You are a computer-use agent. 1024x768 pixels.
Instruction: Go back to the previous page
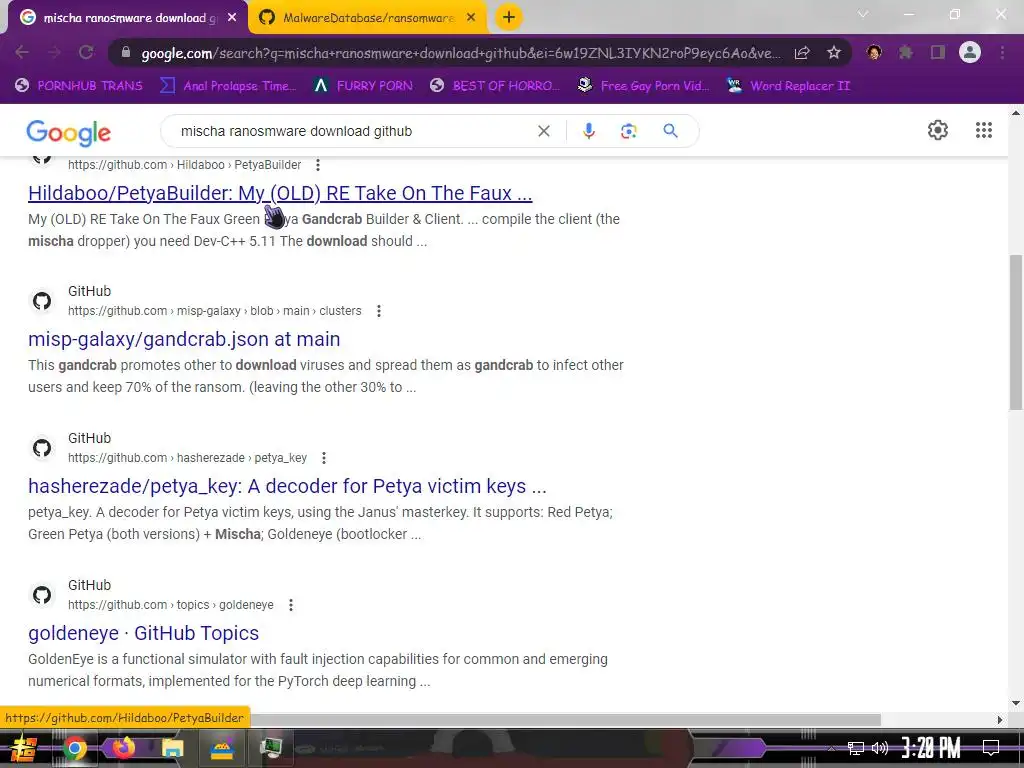[x=22, y=53]
